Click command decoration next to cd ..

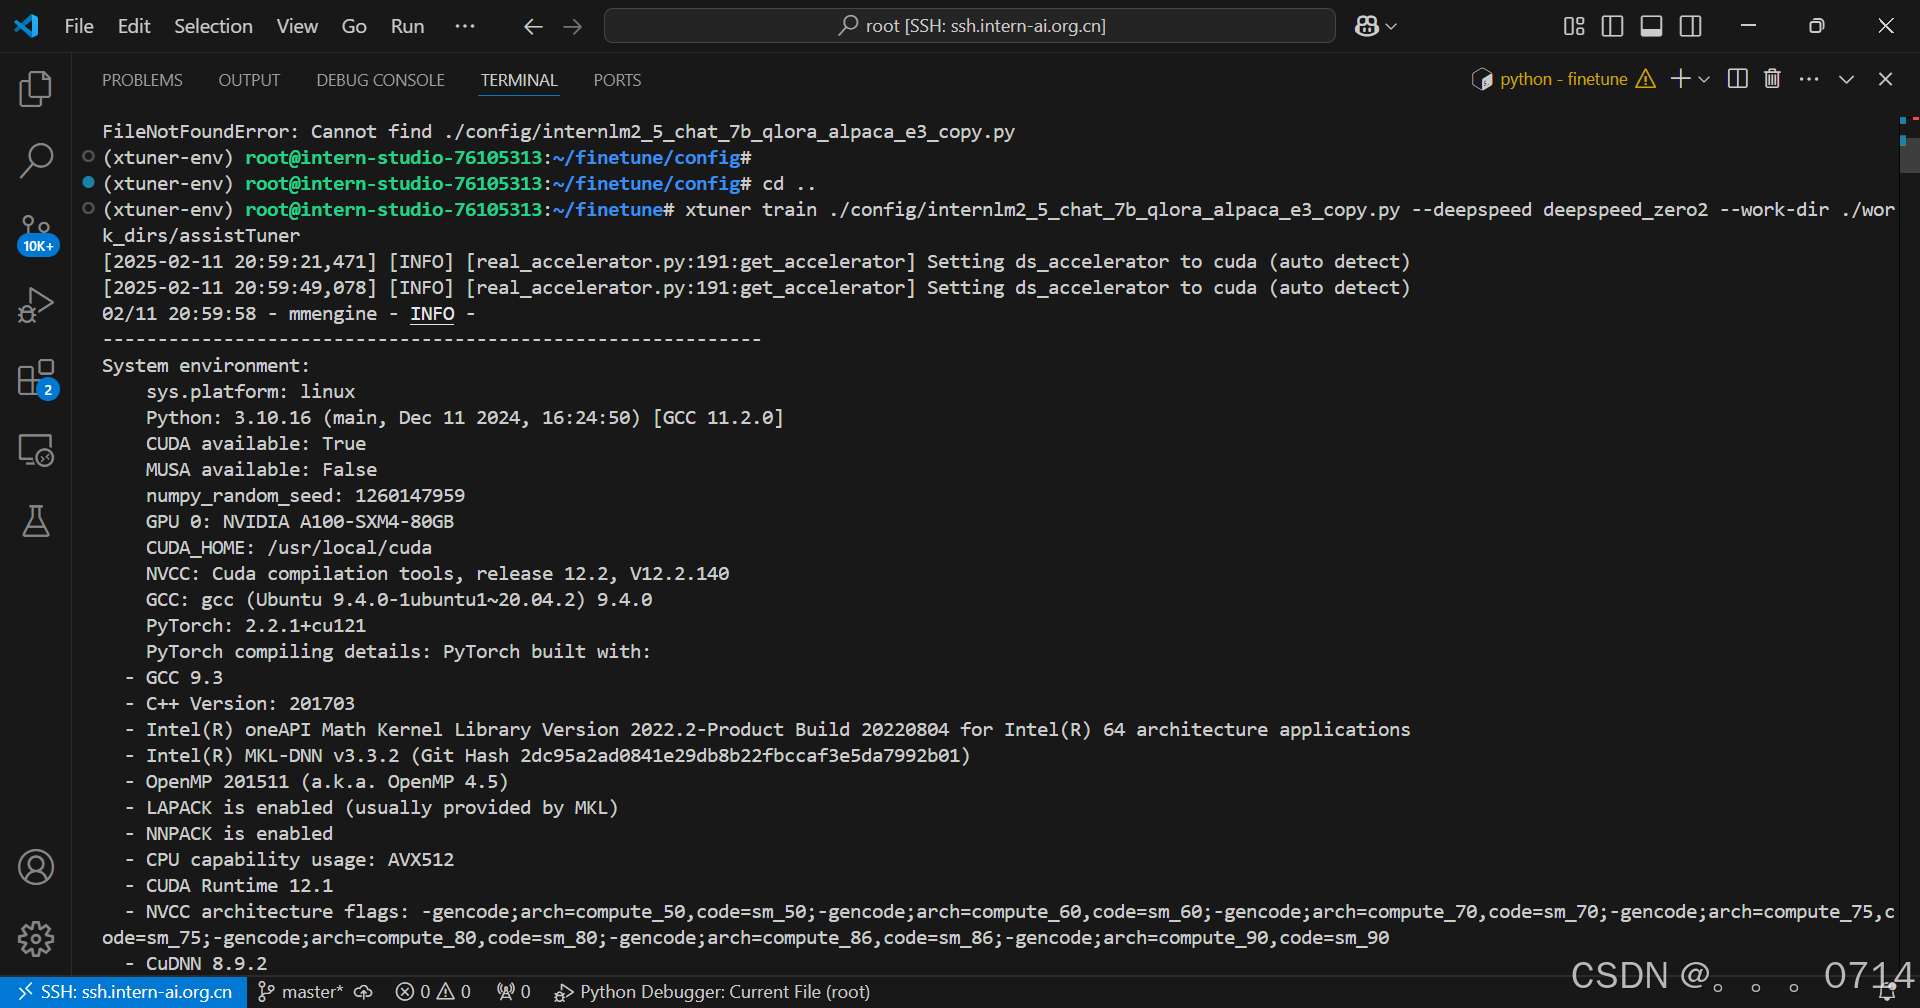click(x=88, y=182)
